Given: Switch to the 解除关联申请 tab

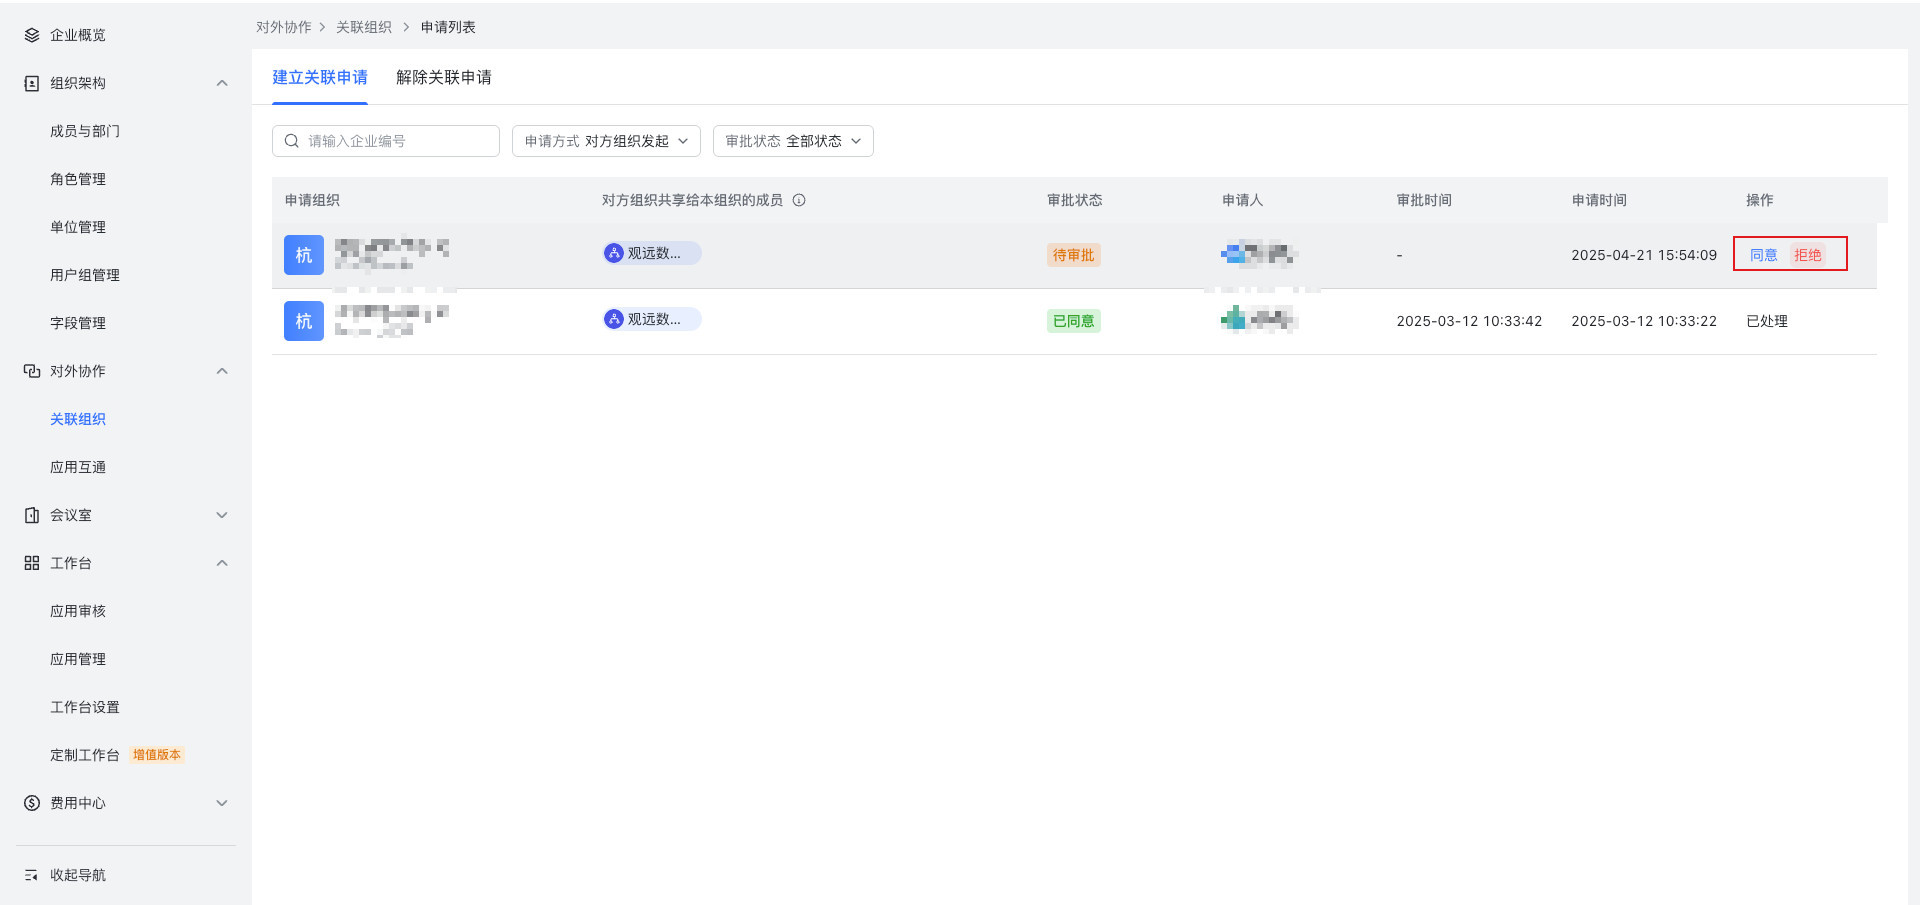Looking at the screenshot, I should coord(443,78).
